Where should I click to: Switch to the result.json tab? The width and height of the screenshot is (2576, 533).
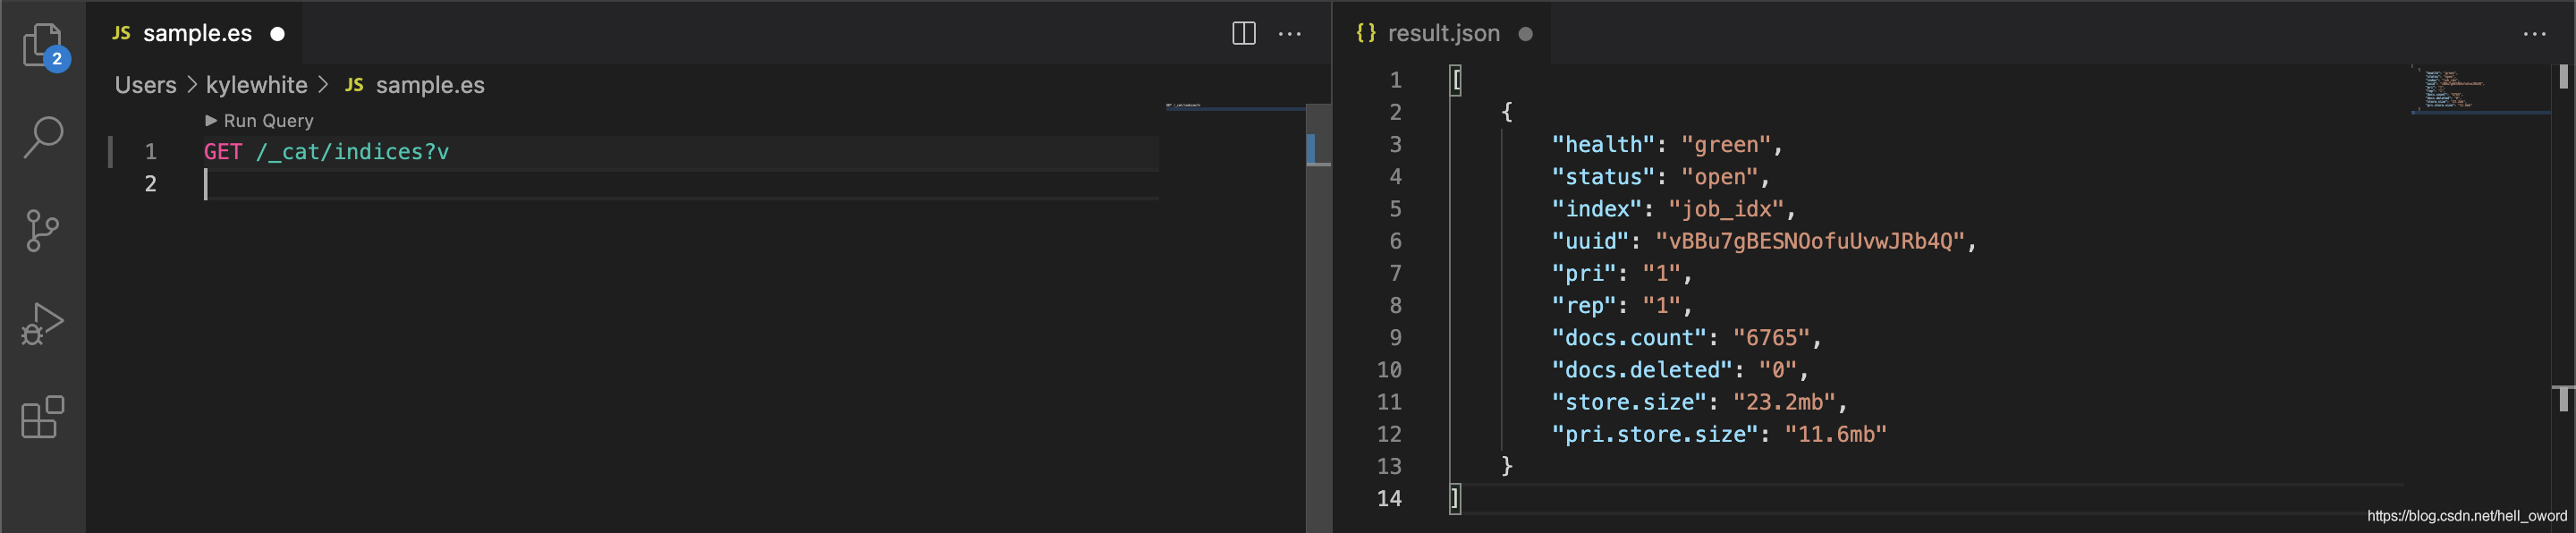point(1442,33)
